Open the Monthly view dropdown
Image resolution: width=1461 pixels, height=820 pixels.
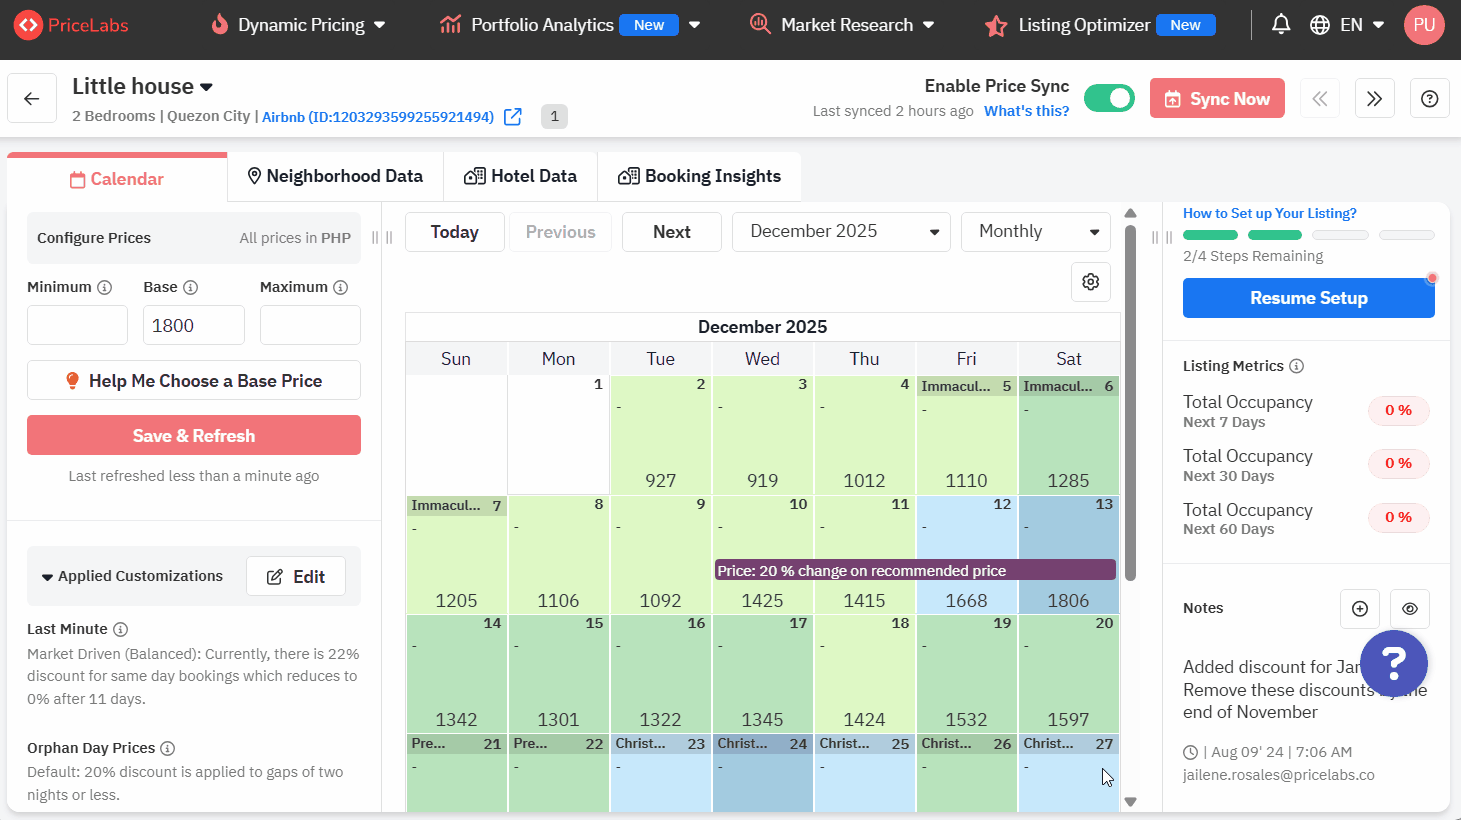pyautogui.click(x=1035, y=232)
